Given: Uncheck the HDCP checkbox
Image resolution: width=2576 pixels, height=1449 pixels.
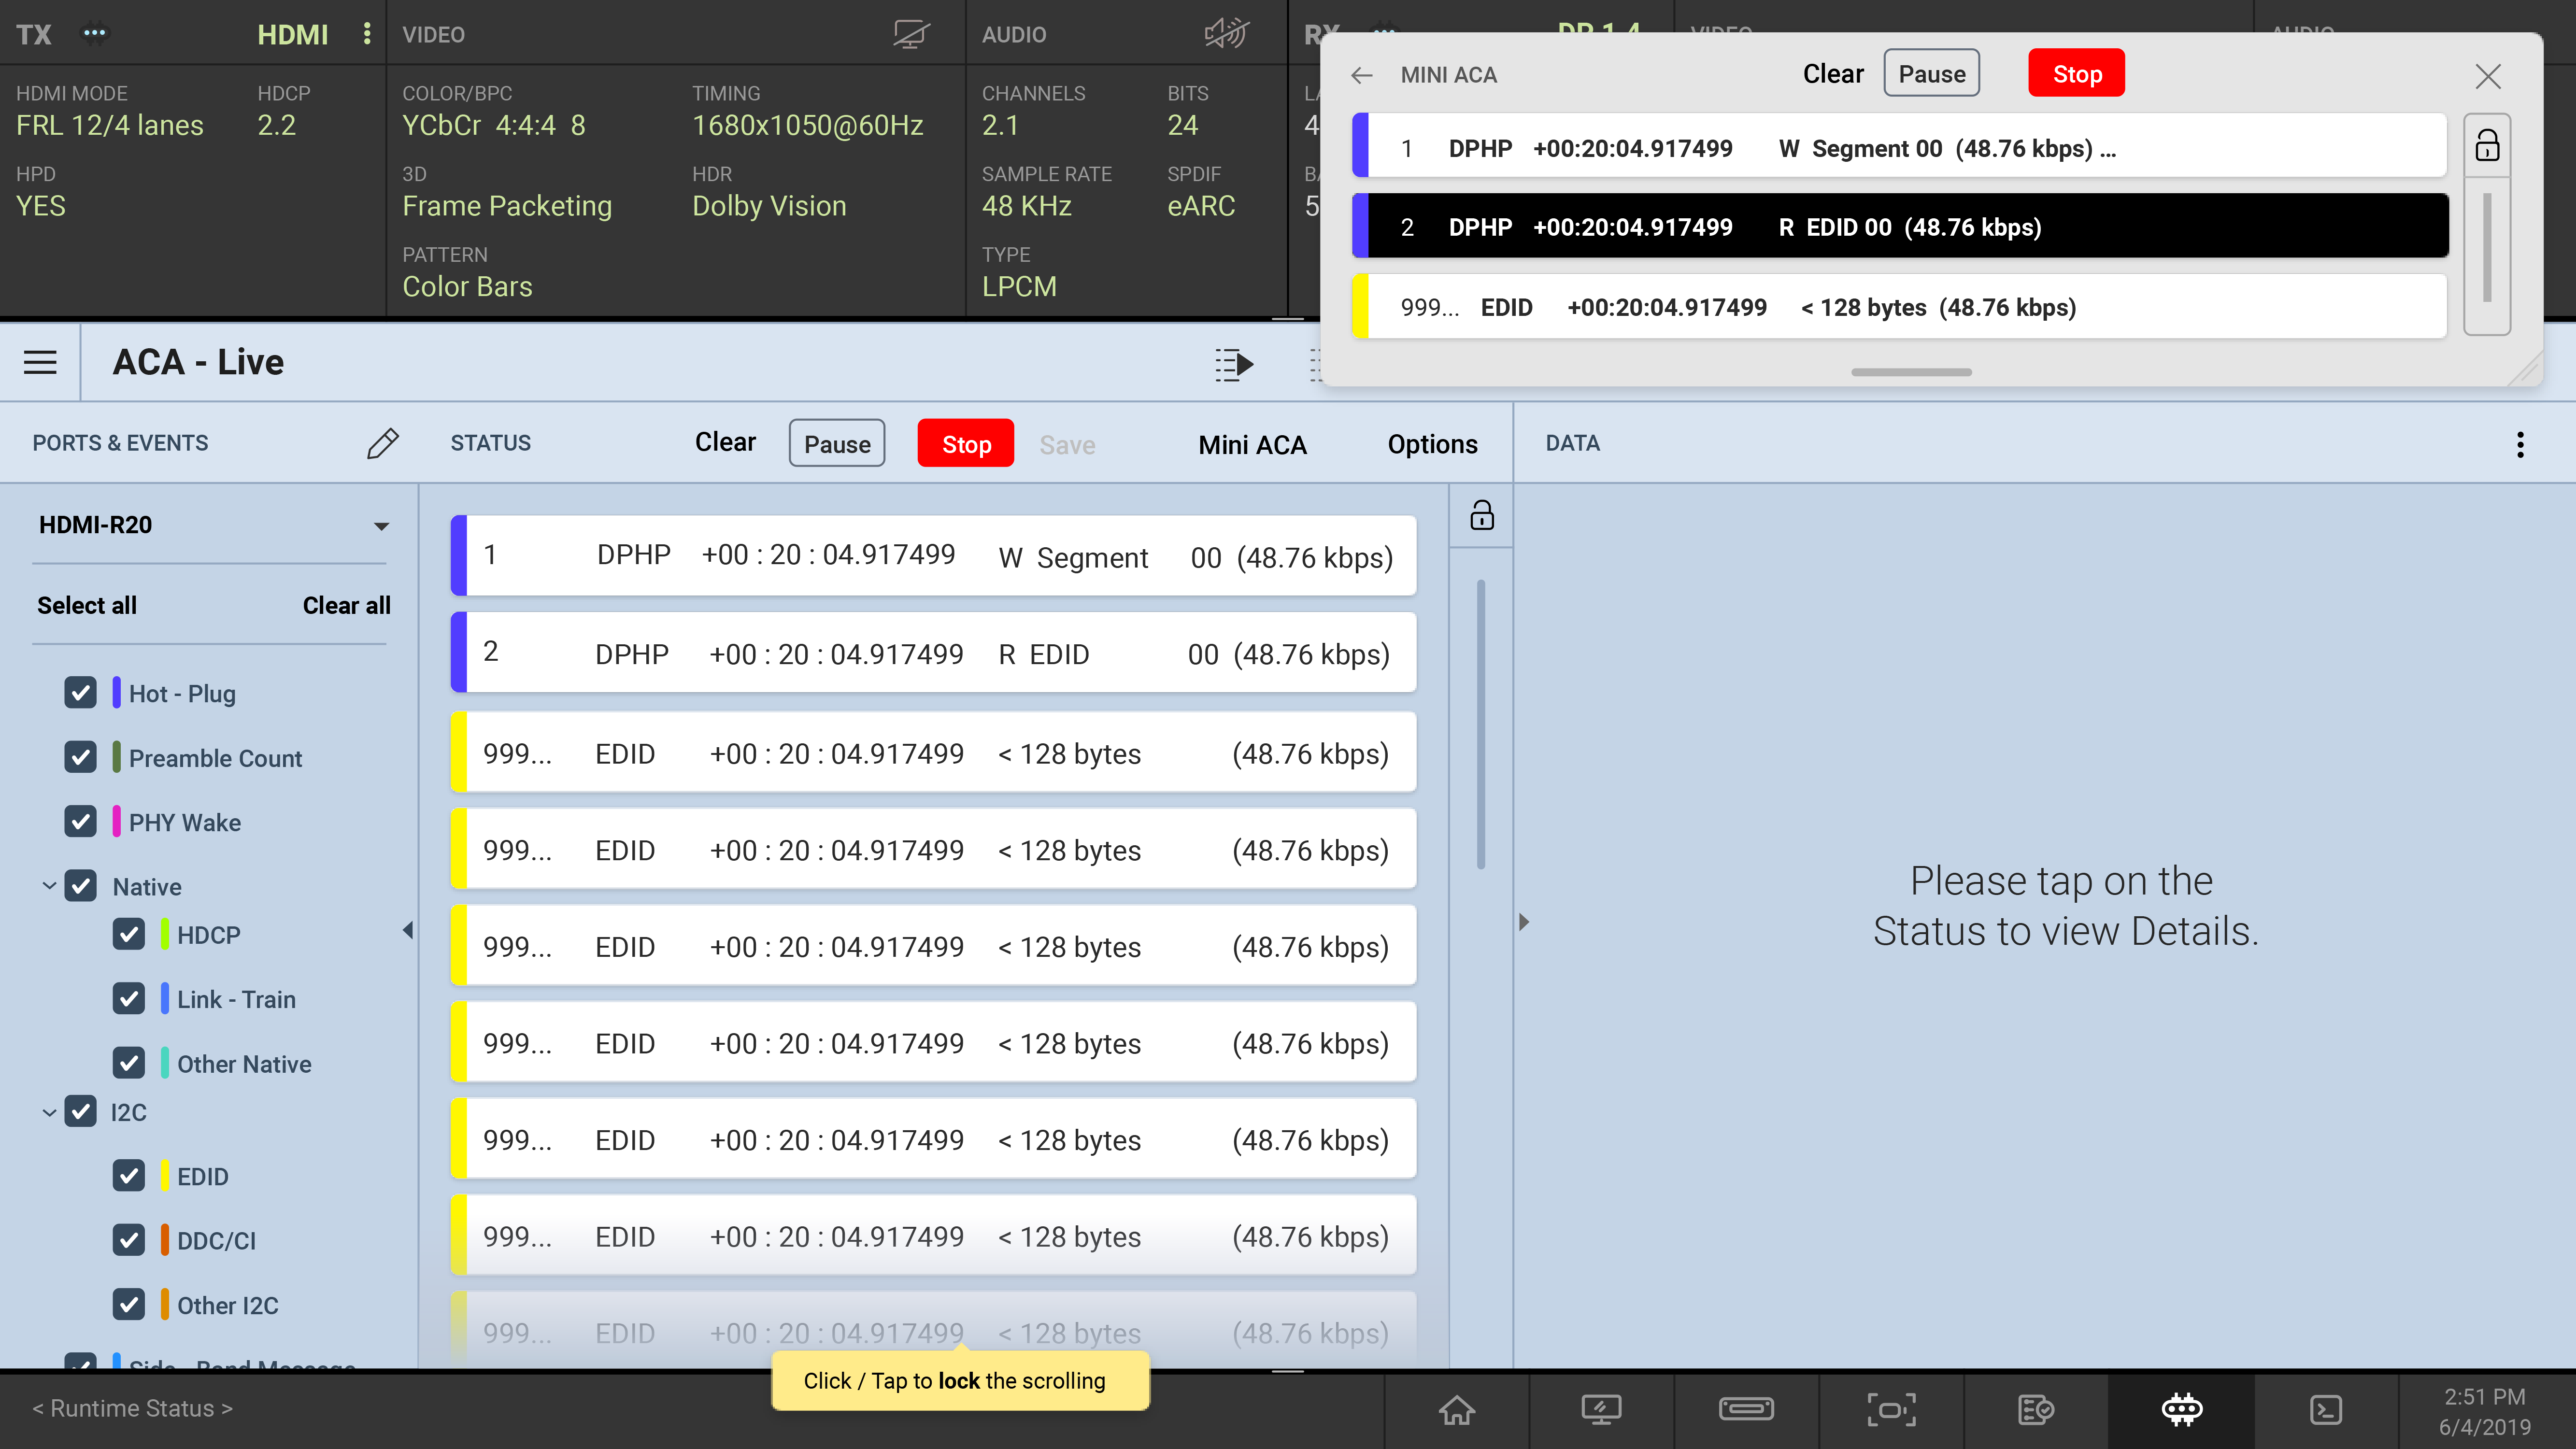Looking at the screenshot, I should tap(128, 935).
